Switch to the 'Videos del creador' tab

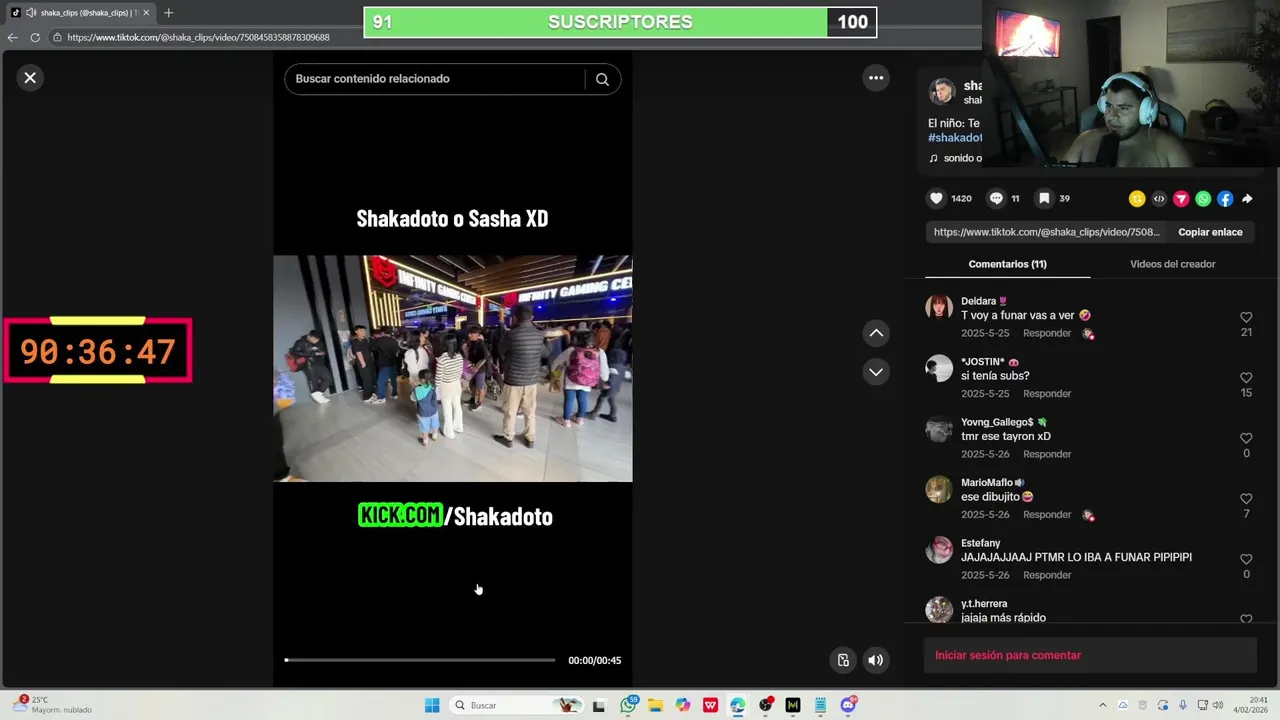[x=1172, y=264]
